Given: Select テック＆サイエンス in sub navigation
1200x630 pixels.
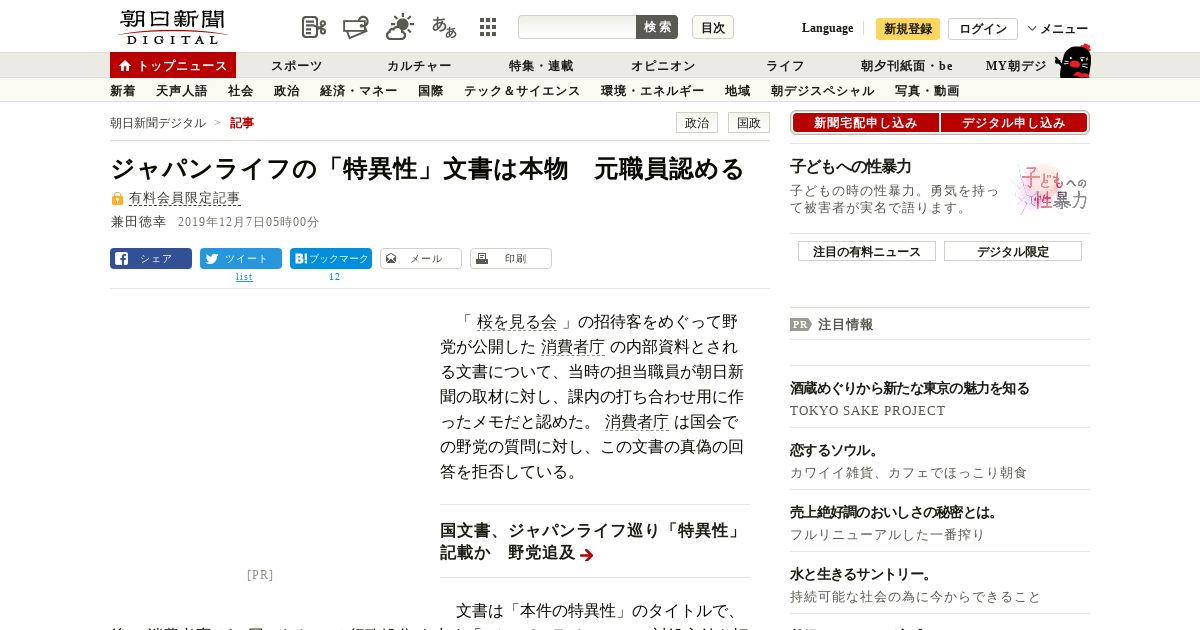Looking at the screenshot, I should pyautogui.click(x=522, y=91).
